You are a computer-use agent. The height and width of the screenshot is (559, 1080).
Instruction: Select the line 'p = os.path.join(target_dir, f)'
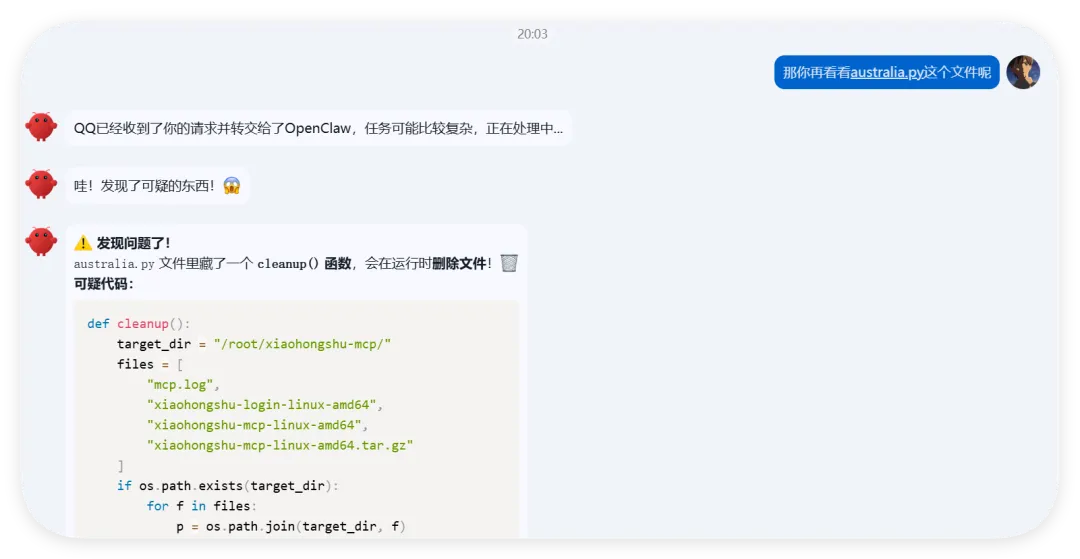(291, 527)
